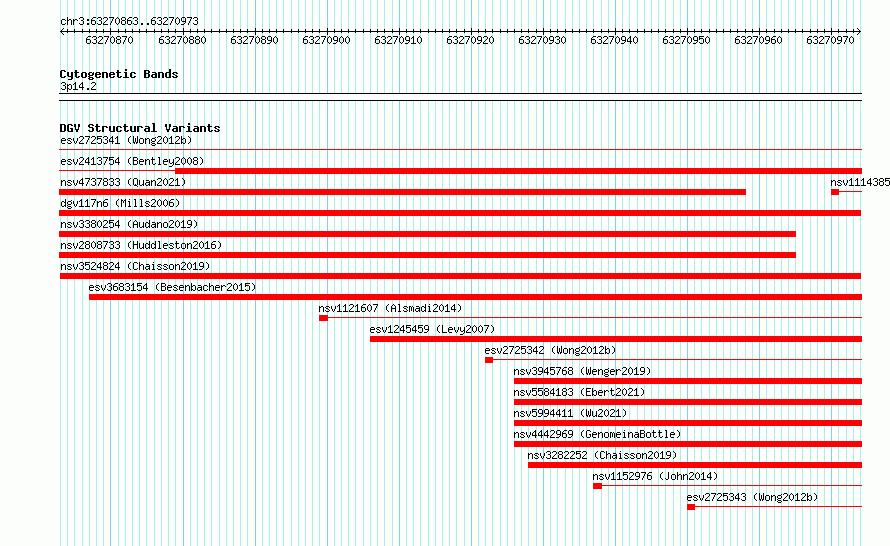Click the red bar under nsv3380254 (Audano2019)
Screen dimensions: 890x546
[x=427, y=234]
